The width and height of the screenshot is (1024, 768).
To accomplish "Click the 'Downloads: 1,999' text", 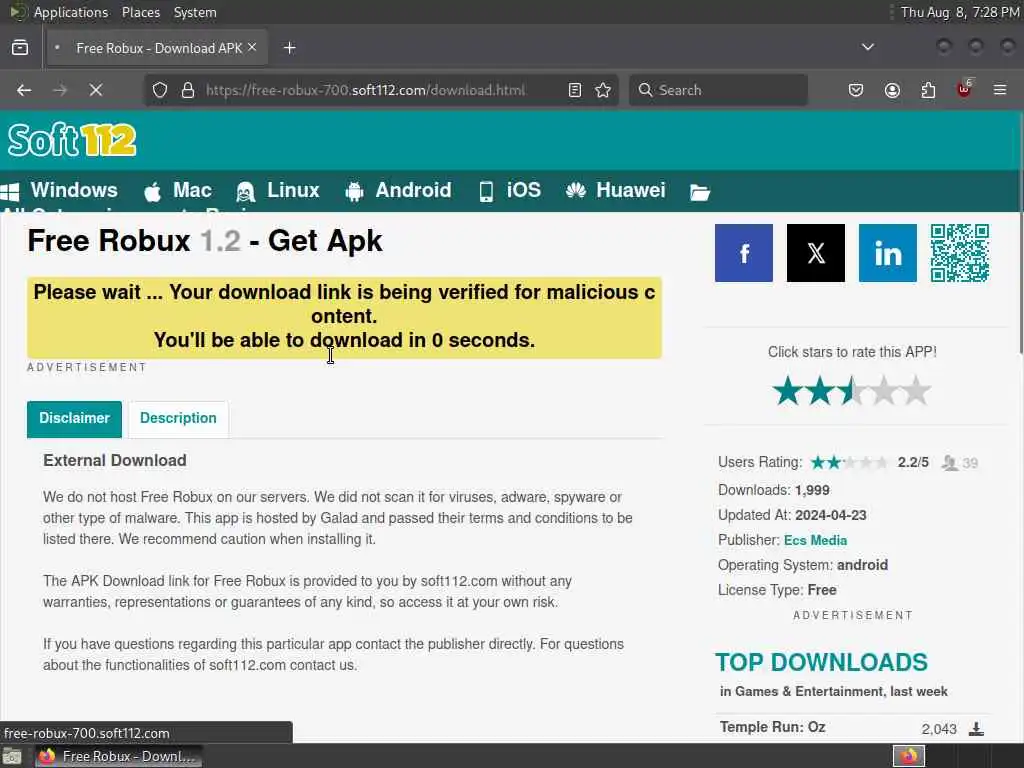I will click(x=774, y=490).
